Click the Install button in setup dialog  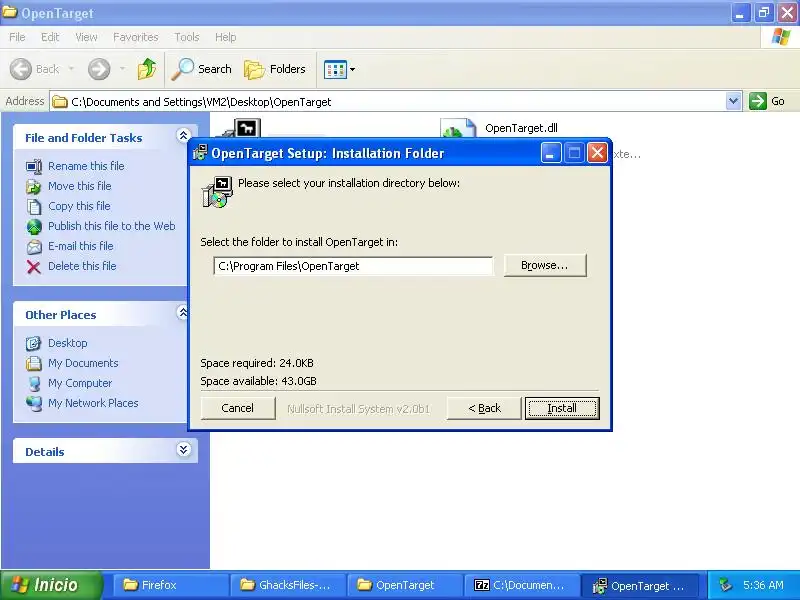click(x=562, y=408)
